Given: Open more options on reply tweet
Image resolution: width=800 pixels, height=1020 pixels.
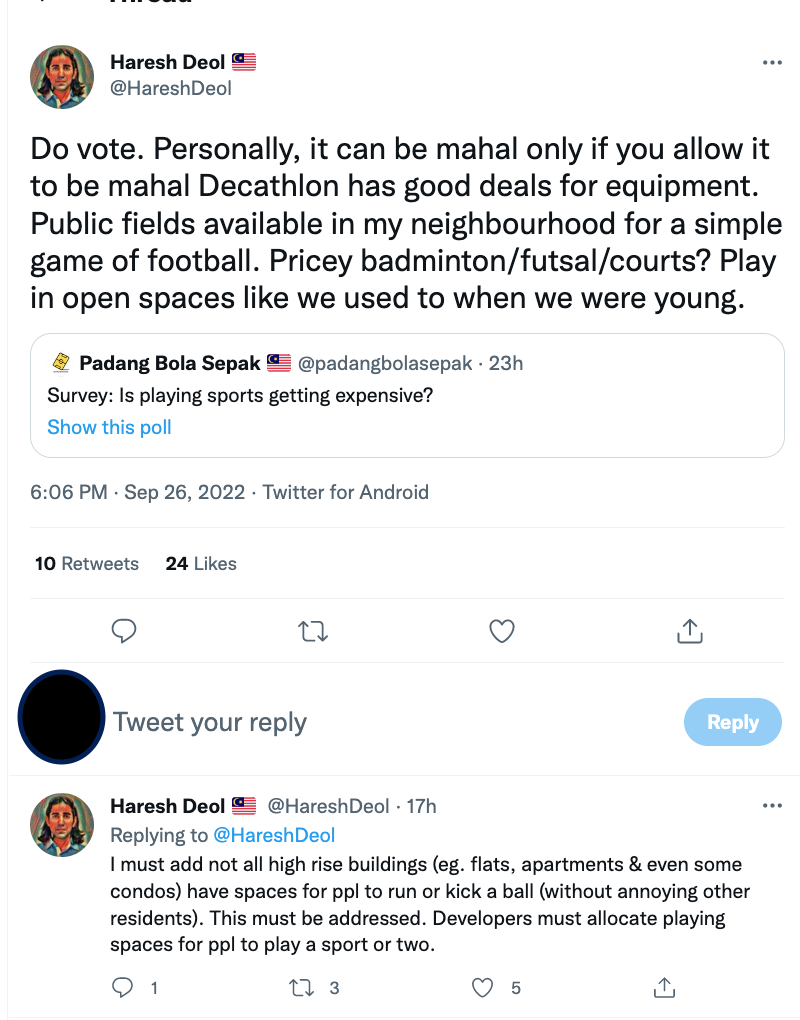Looking at the screenshot, I should [772, 806].
